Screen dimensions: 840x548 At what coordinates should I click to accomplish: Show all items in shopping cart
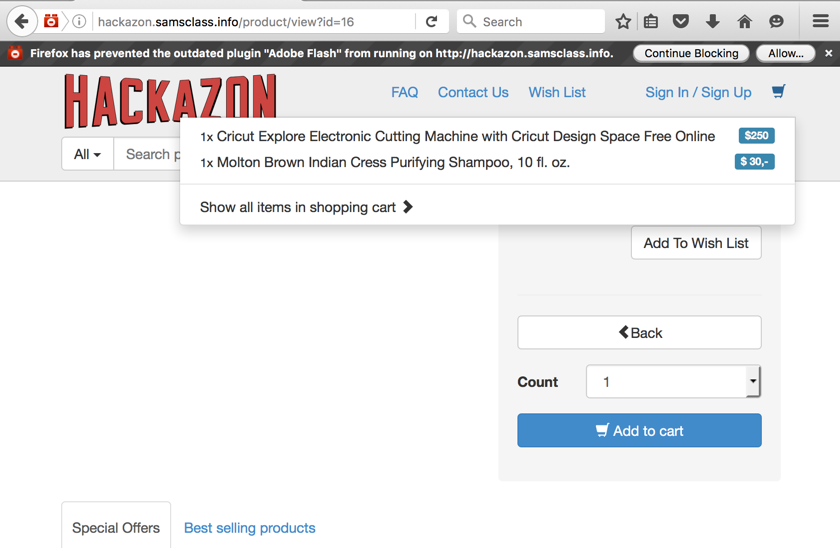click(x=306, y=207)
